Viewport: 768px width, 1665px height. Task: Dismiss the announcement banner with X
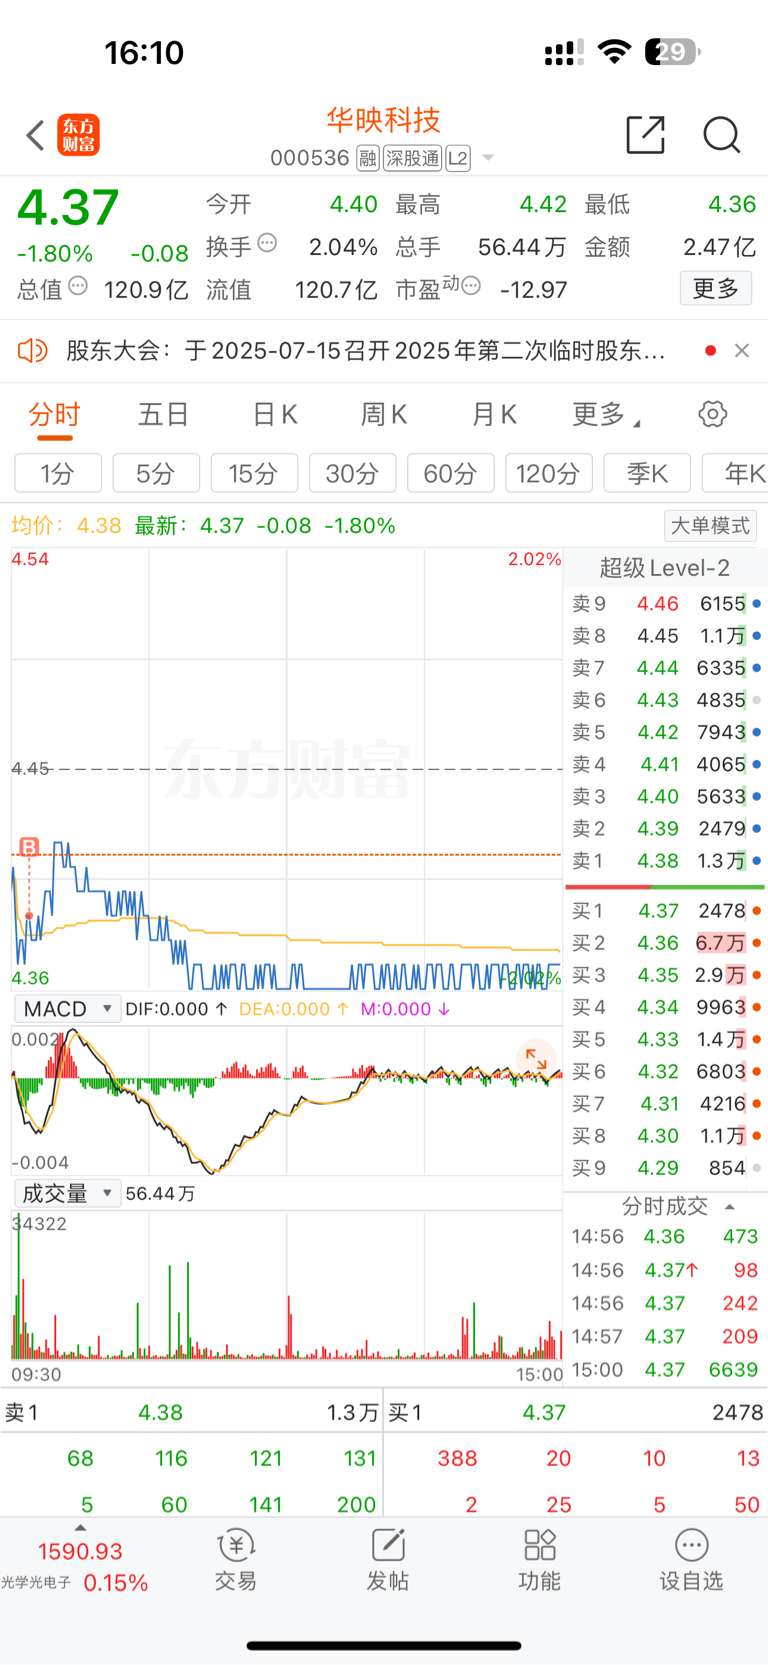741,350
